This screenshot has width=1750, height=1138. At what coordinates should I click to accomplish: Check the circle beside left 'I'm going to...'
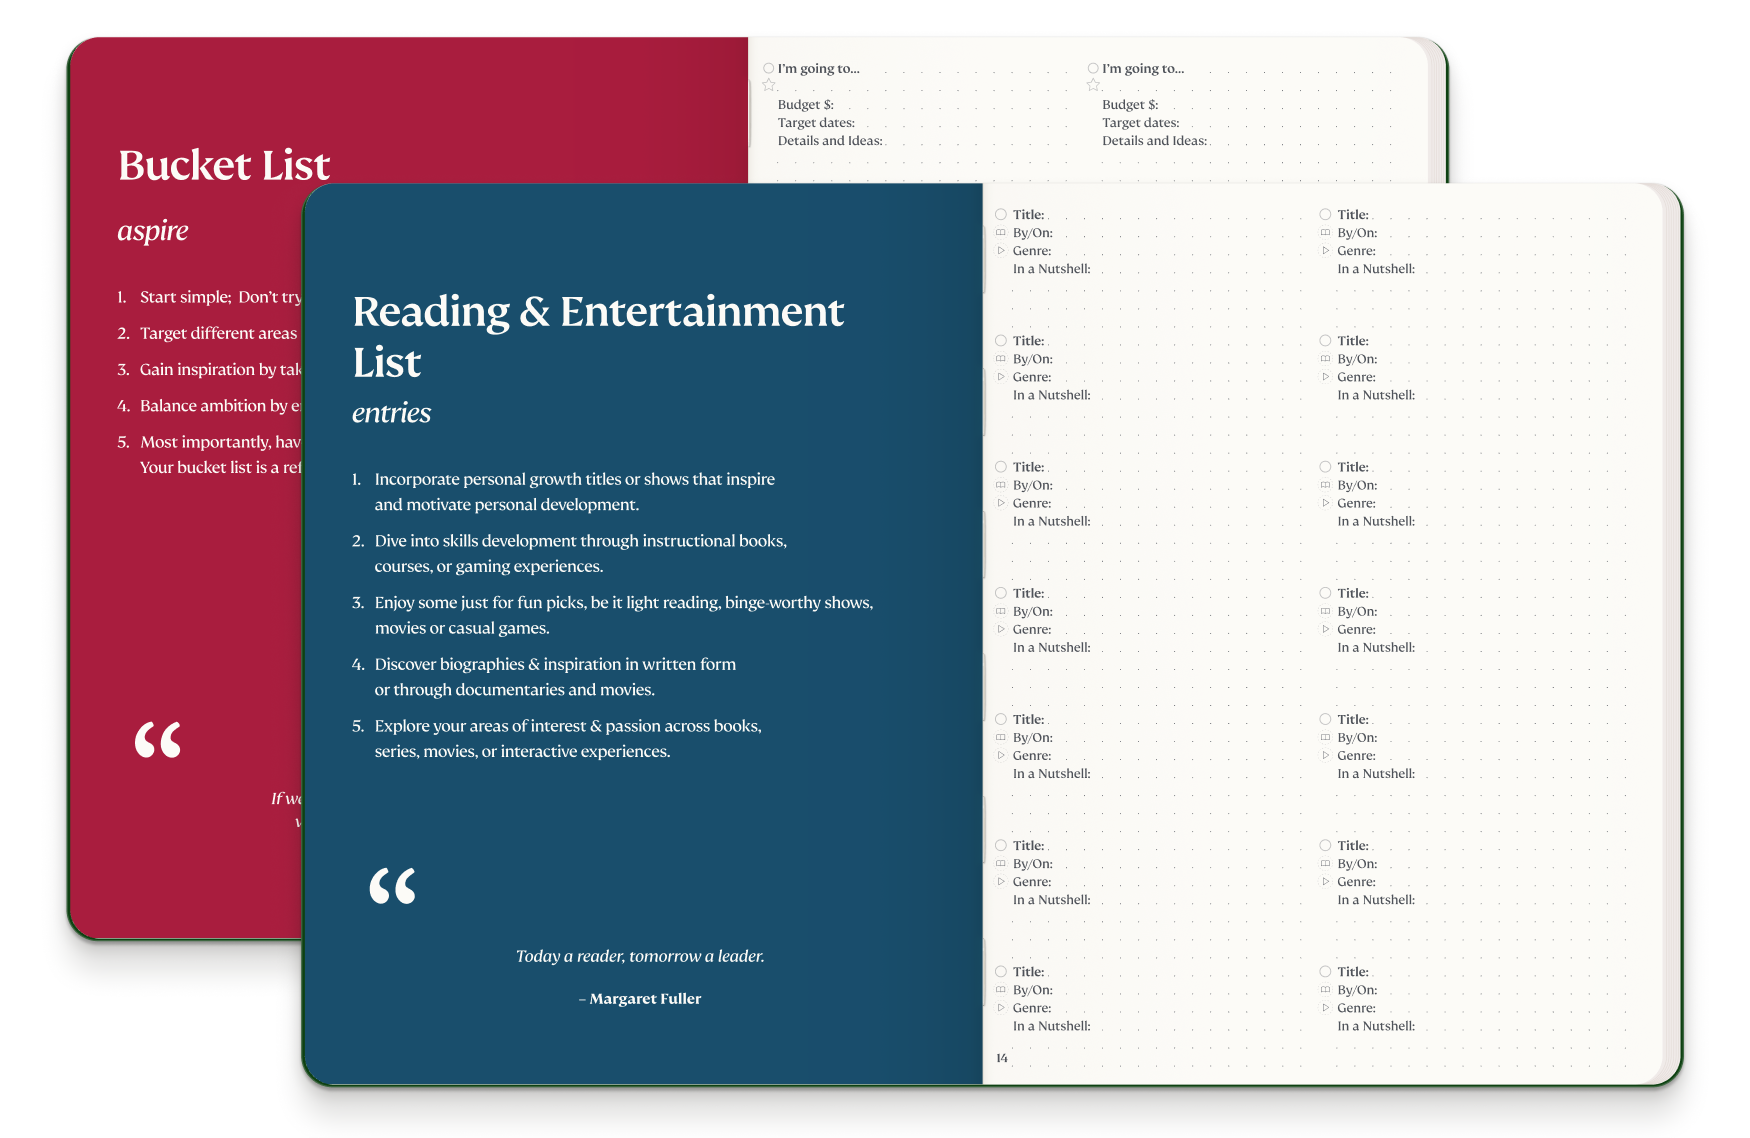click(x=769, y=68)
